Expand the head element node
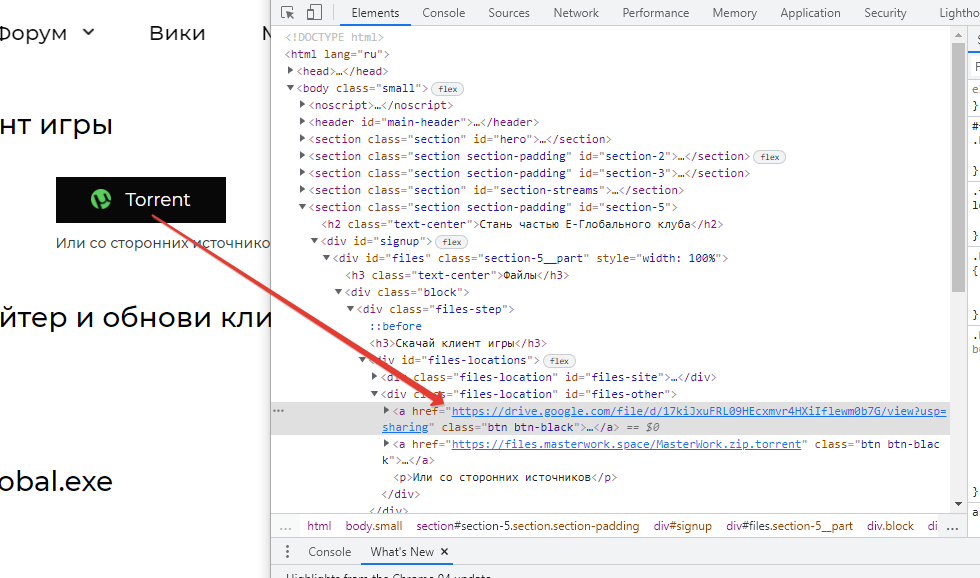The image size is (980, 578). click(291, 71)
